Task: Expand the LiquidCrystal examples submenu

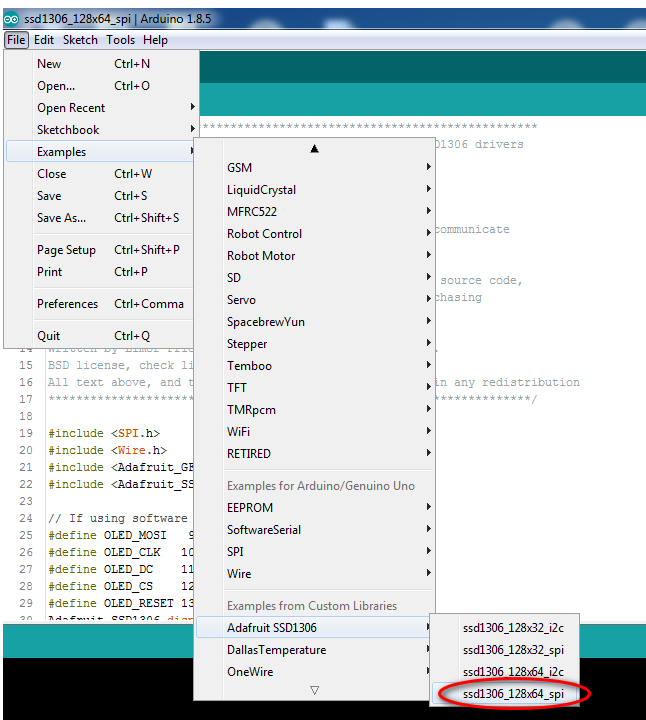Action: (315, 190)
